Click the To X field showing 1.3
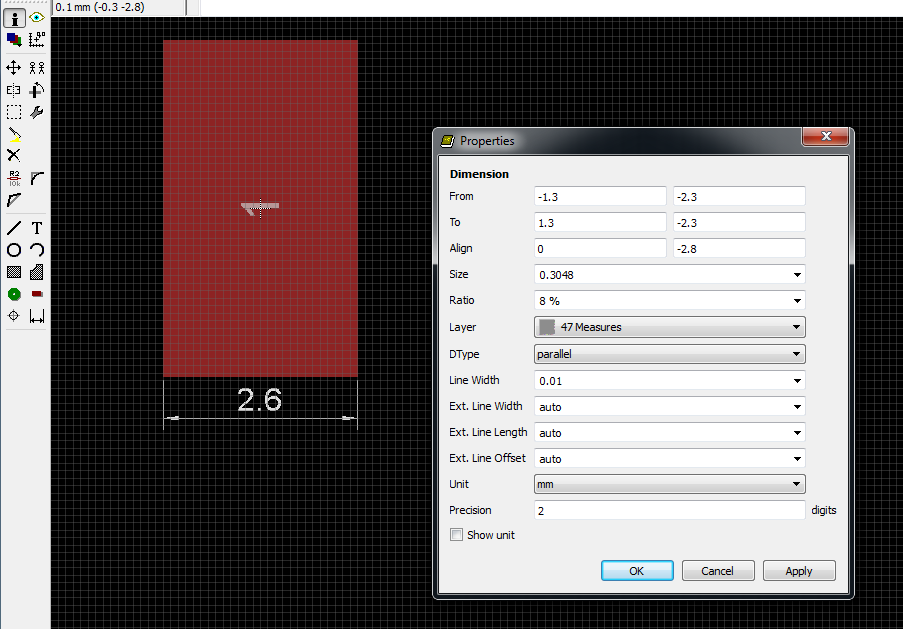 [x=600, y=222]
